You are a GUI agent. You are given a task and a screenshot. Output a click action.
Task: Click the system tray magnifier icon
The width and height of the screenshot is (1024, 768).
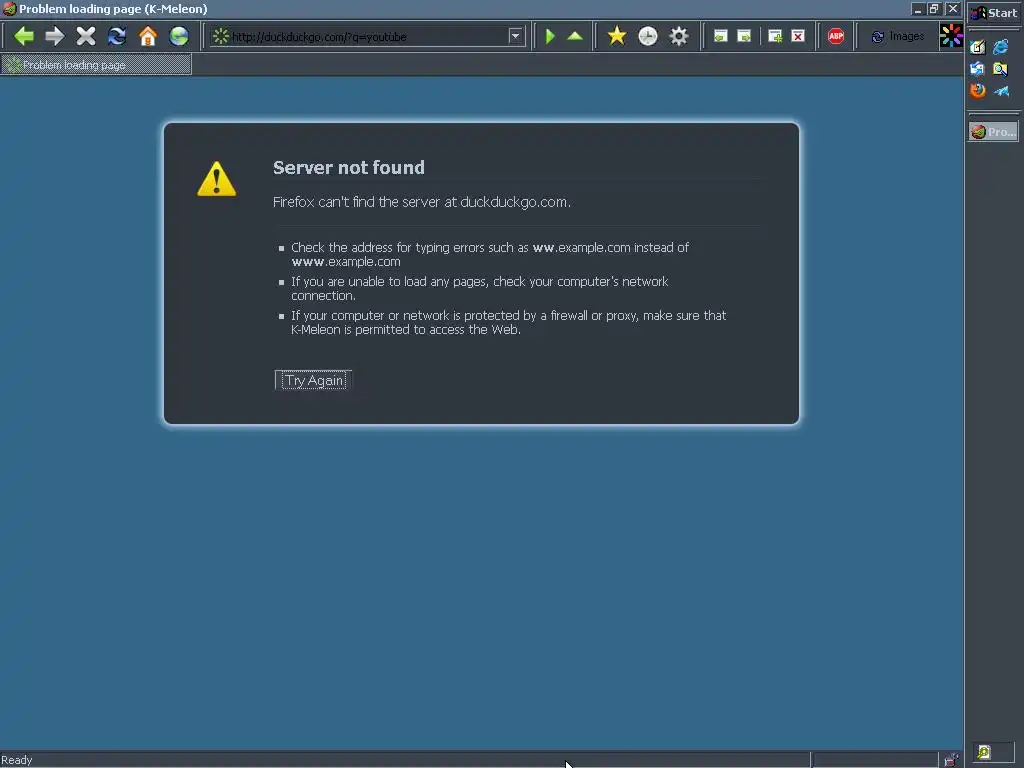[984, 752]
